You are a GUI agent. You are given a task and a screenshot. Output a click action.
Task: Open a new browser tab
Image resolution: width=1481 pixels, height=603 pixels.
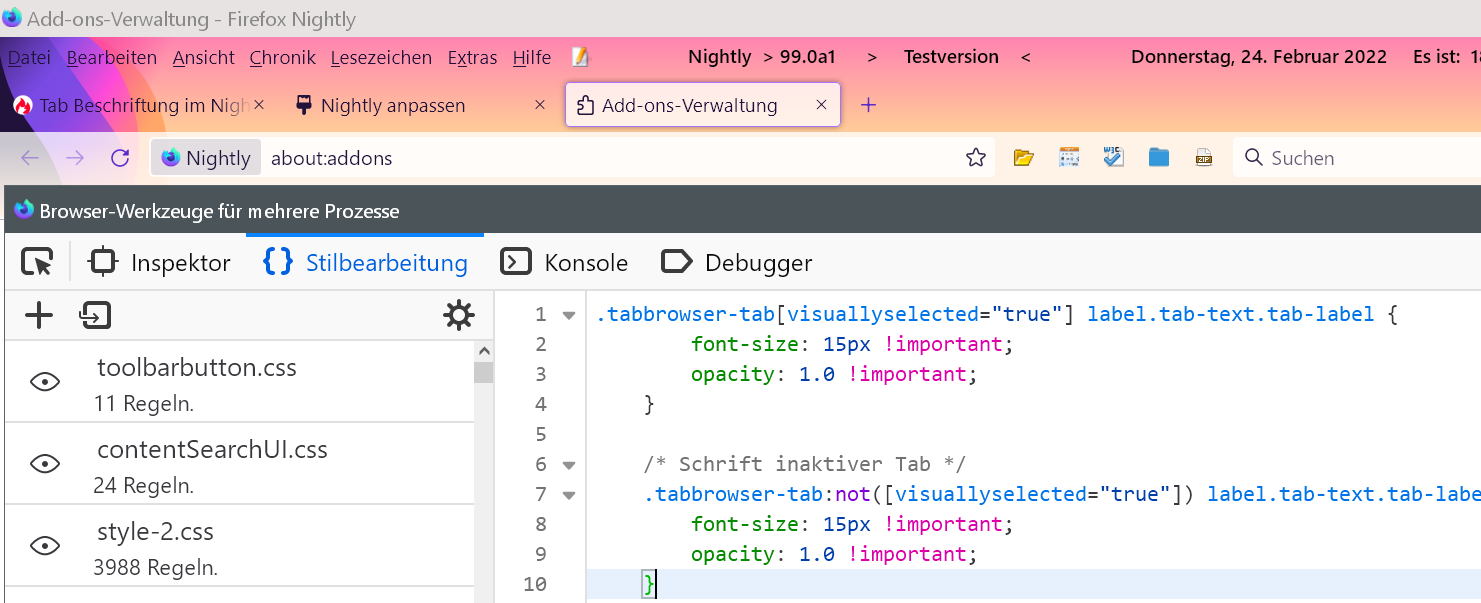pyautogui.click(x=868, y=105)
